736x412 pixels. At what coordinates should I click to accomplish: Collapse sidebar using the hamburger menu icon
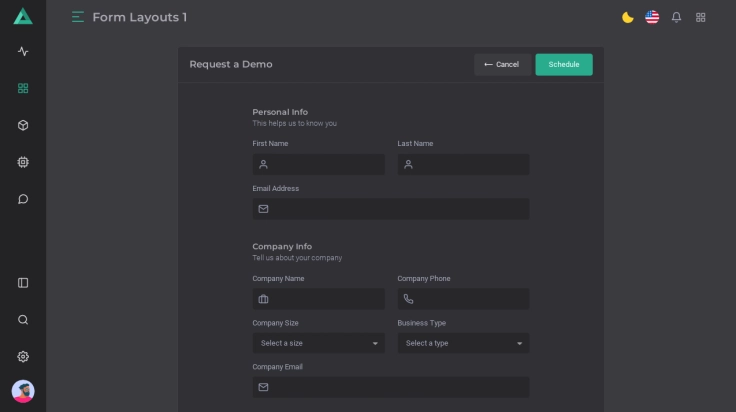click(78, 17)
